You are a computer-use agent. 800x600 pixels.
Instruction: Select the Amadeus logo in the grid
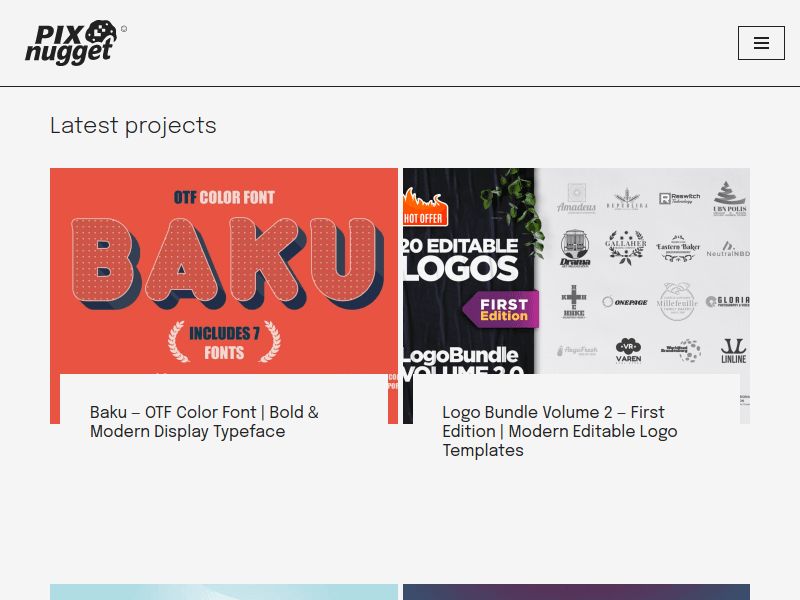pos(576,198)
